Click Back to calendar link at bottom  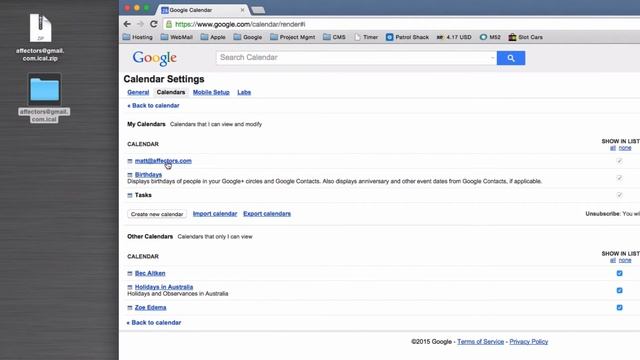pyautogui.click(x=153, y=322)
